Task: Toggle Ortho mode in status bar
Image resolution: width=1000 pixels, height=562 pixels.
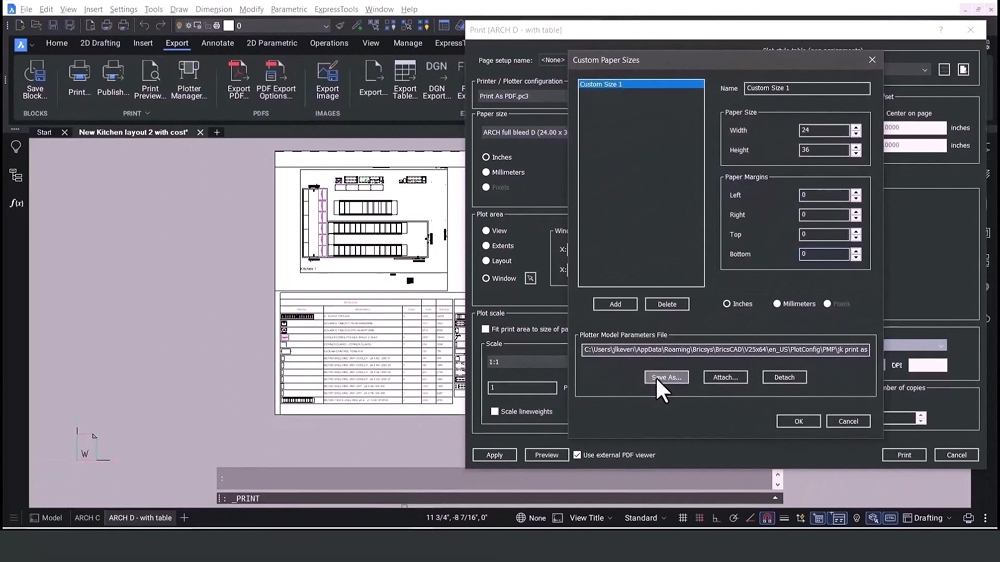Action: tap(716, 518)
